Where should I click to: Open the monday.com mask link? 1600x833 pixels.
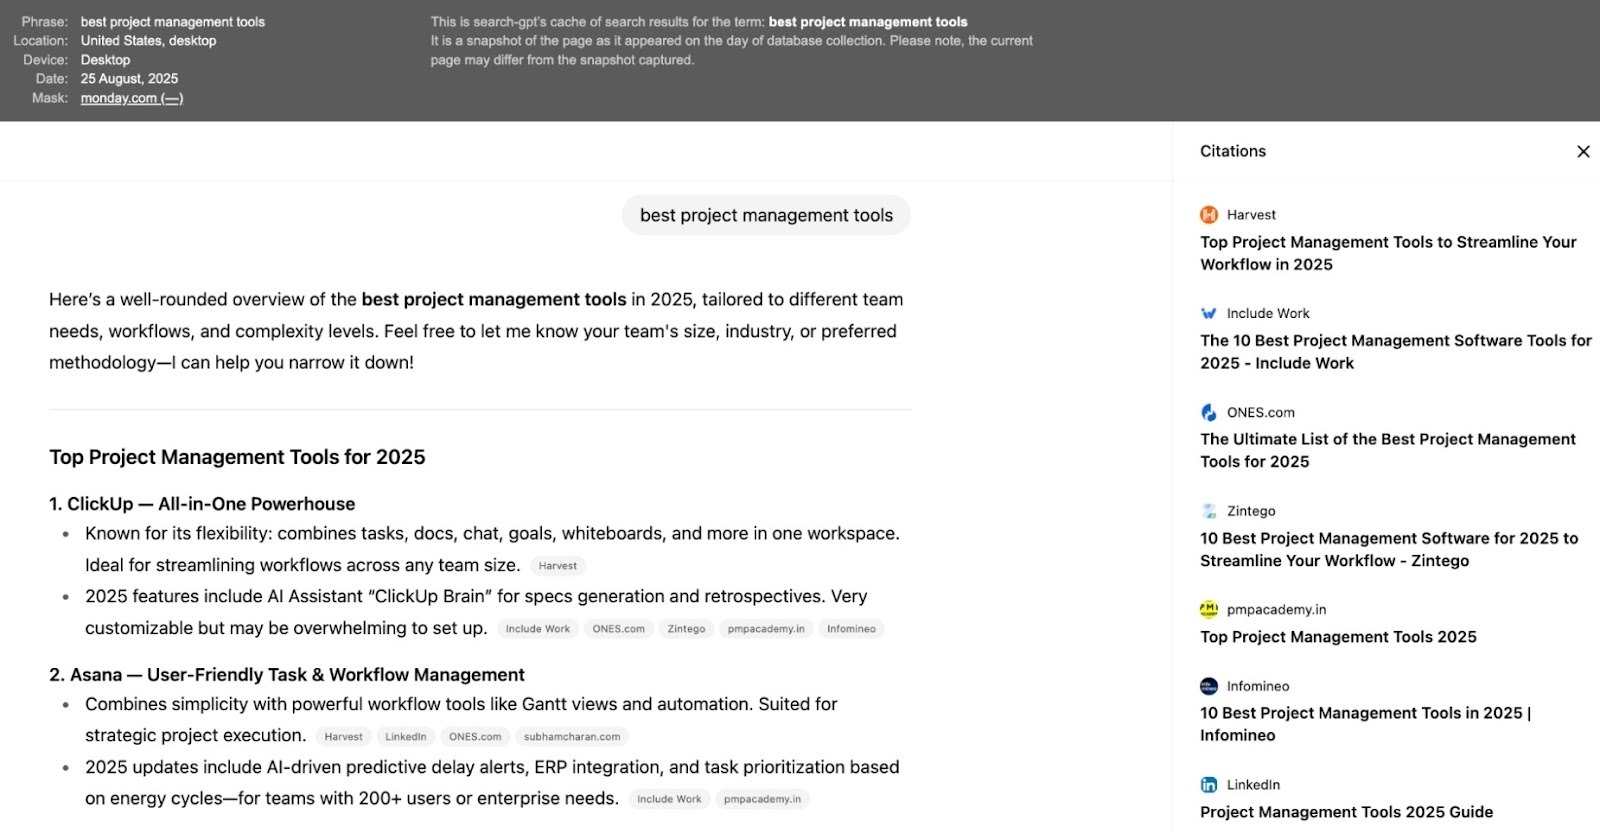coord(131,98)
